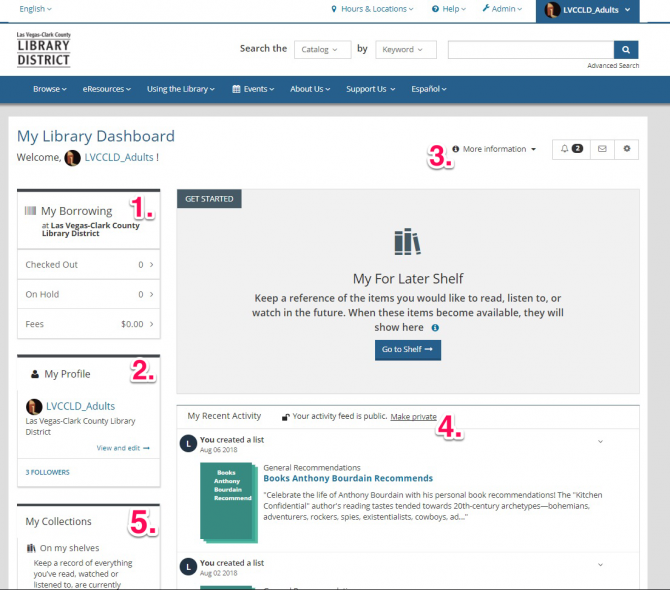Screen dimensions: 670x590
Task: Expand options chevron for Aug 06 2018 activity
Action: click(x=600, y=441)
